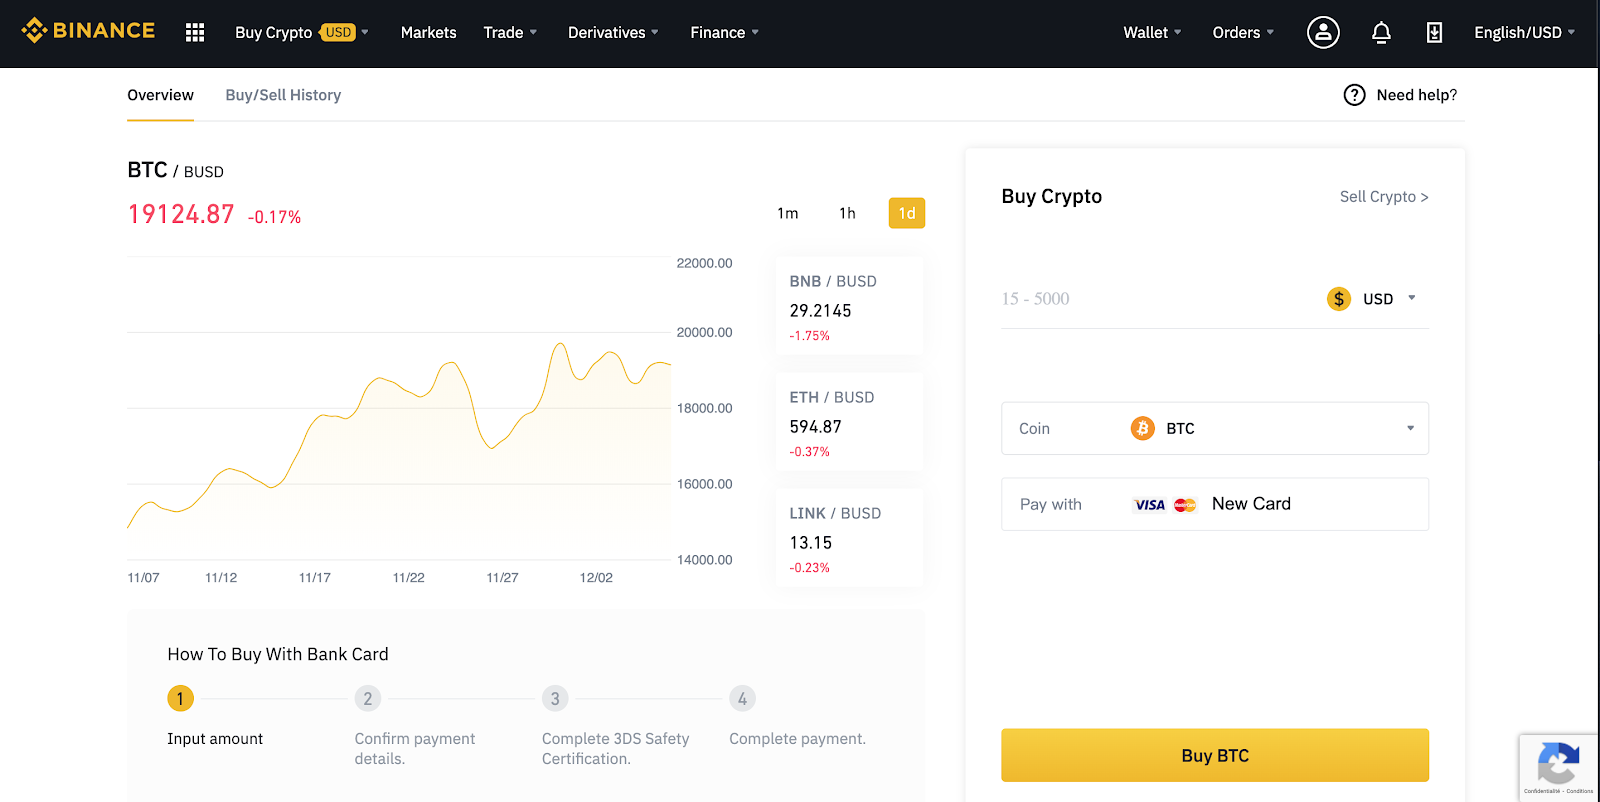Select the 1d chart interval
This screenshot has width=1600, height=802.
(x=907, y=213)
